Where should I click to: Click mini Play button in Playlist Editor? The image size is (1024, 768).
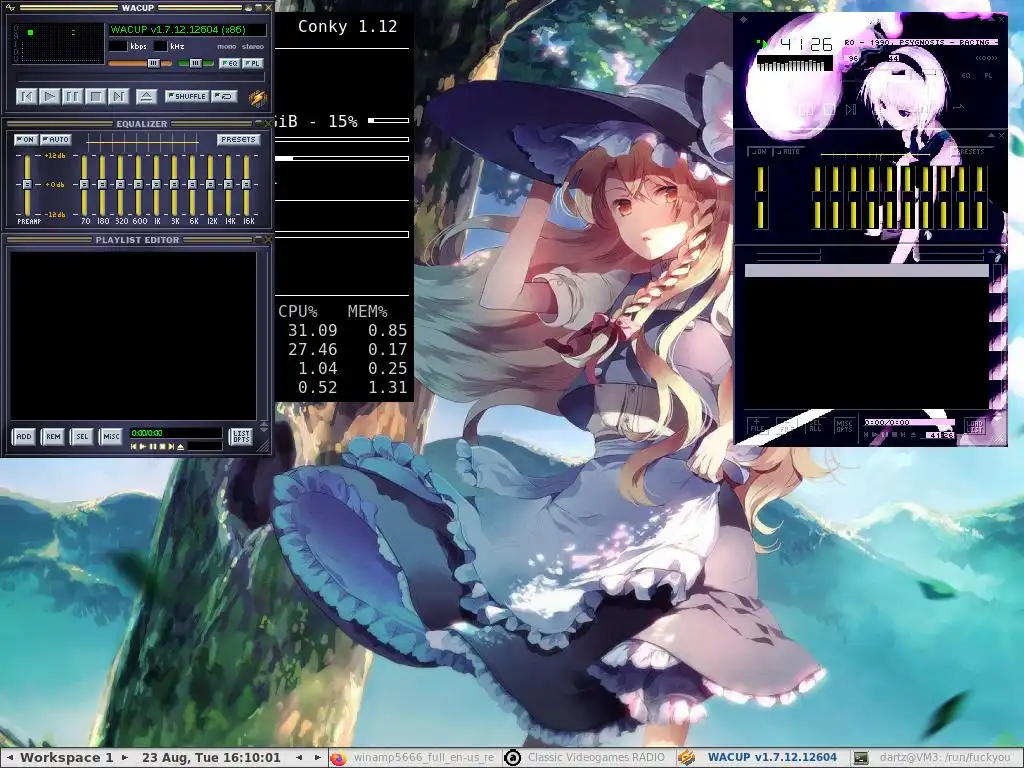[143, 447]
